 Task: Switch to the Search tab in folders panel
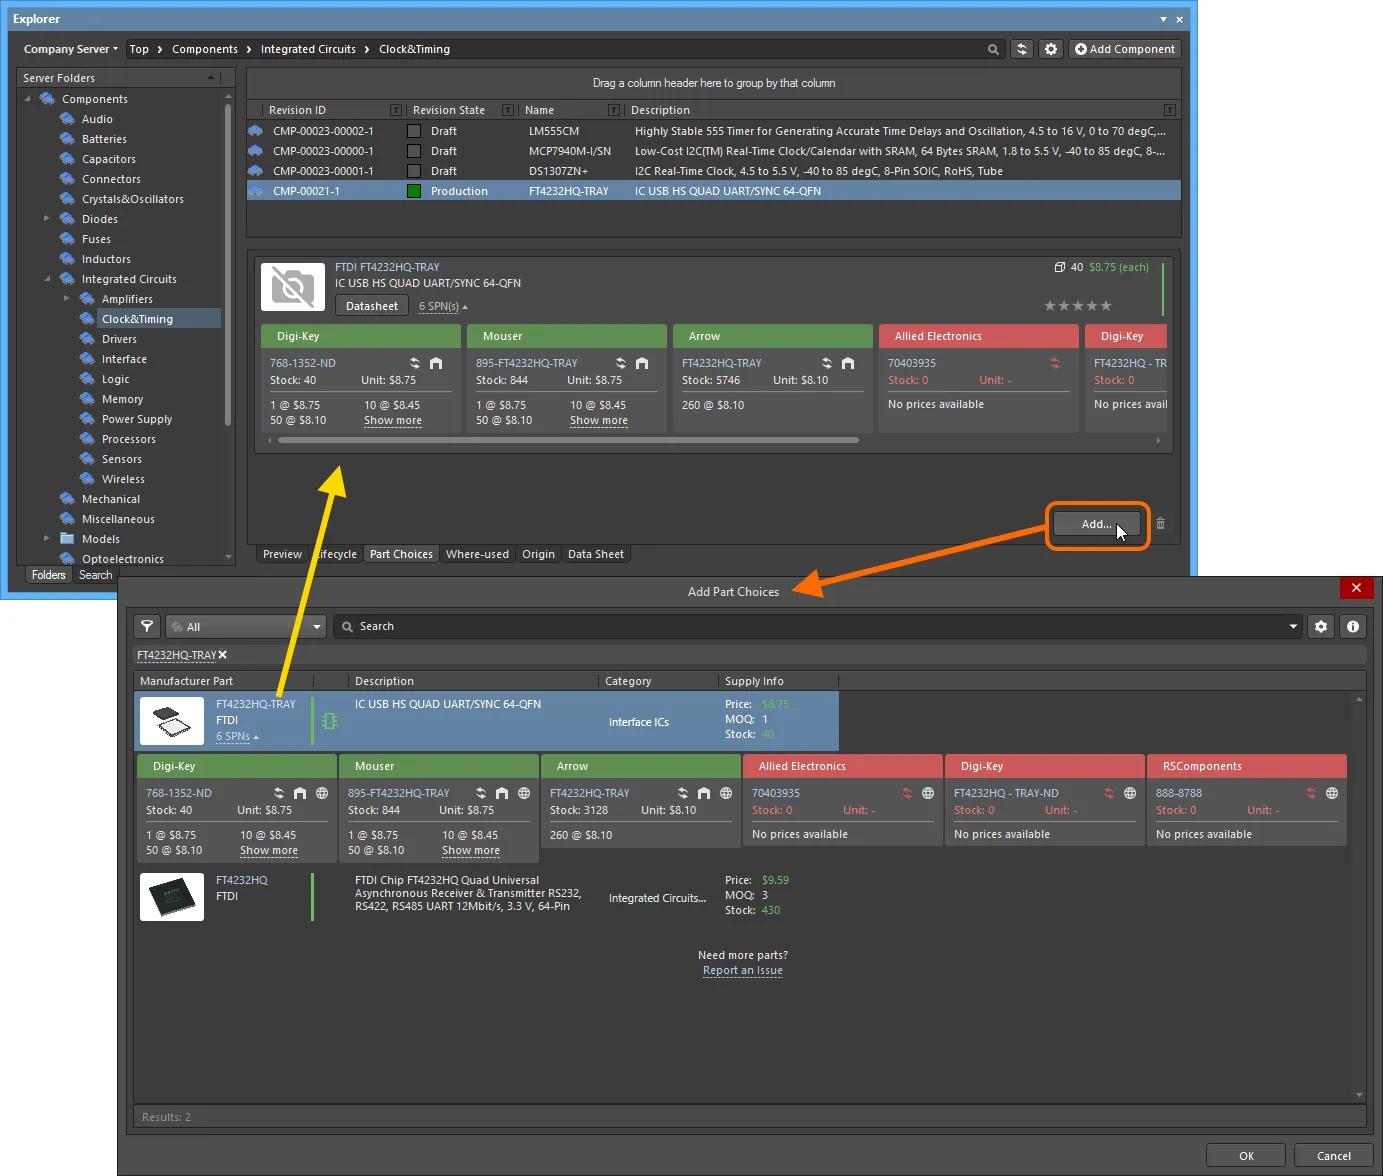pos(96,575)
